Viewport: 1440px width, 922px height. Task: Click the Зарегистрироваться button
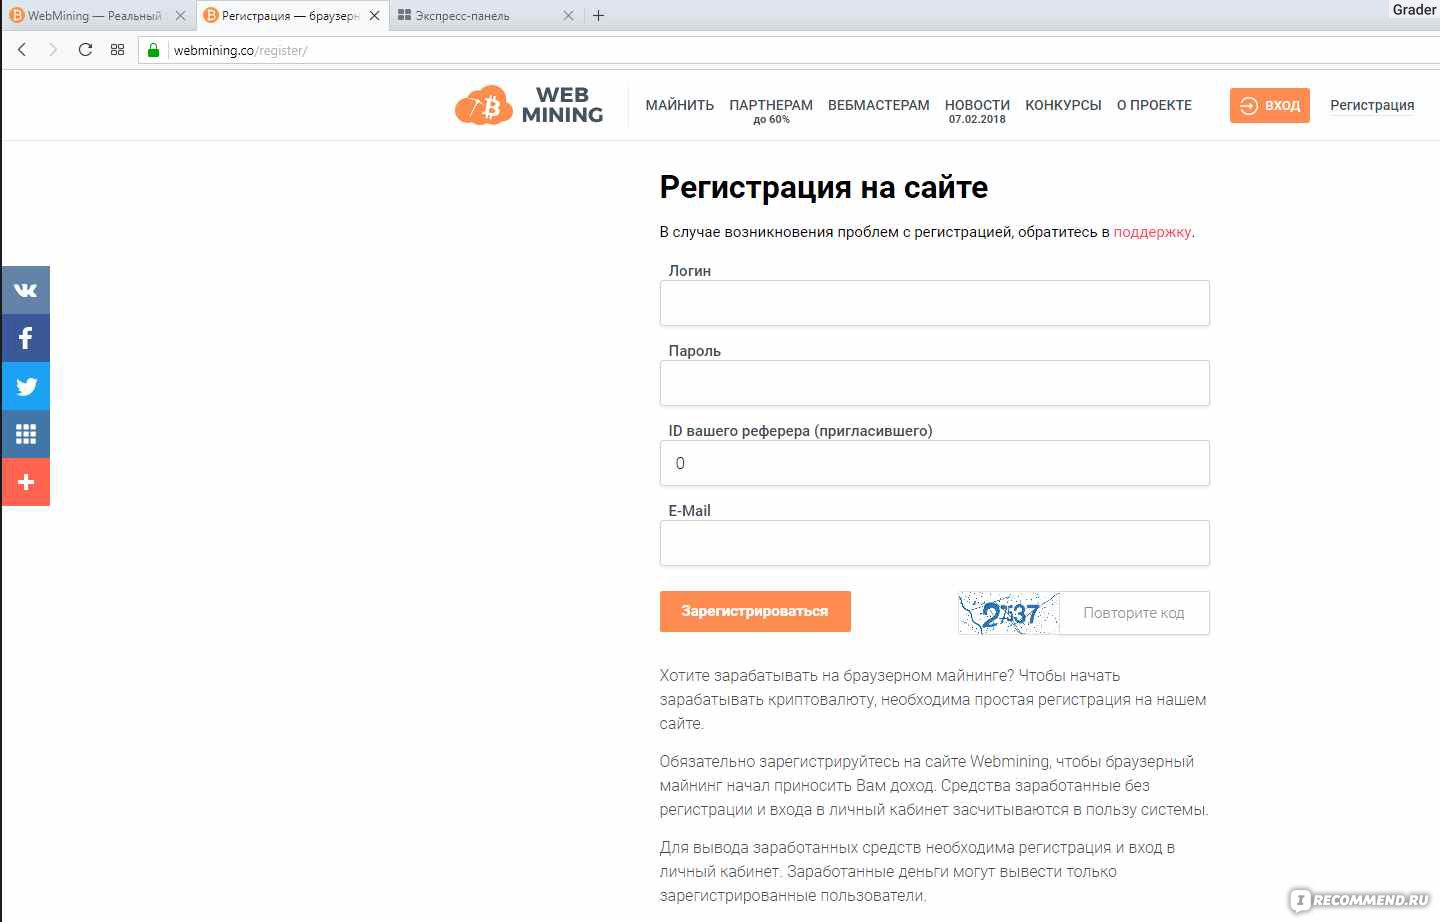[755, 611]
